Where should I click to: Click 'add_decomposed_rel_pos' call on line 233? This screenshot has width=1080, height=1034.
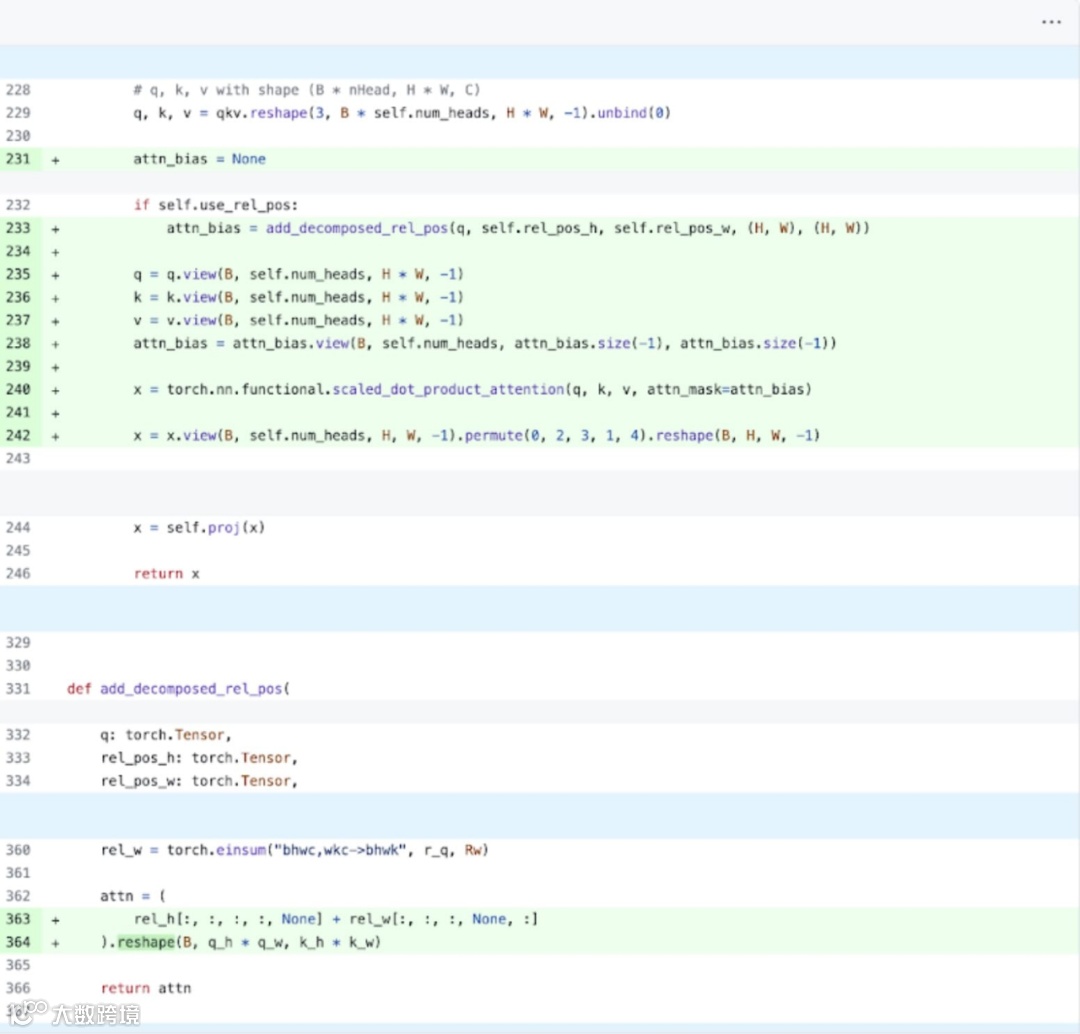pyautogui.click(x=357, y=228)
